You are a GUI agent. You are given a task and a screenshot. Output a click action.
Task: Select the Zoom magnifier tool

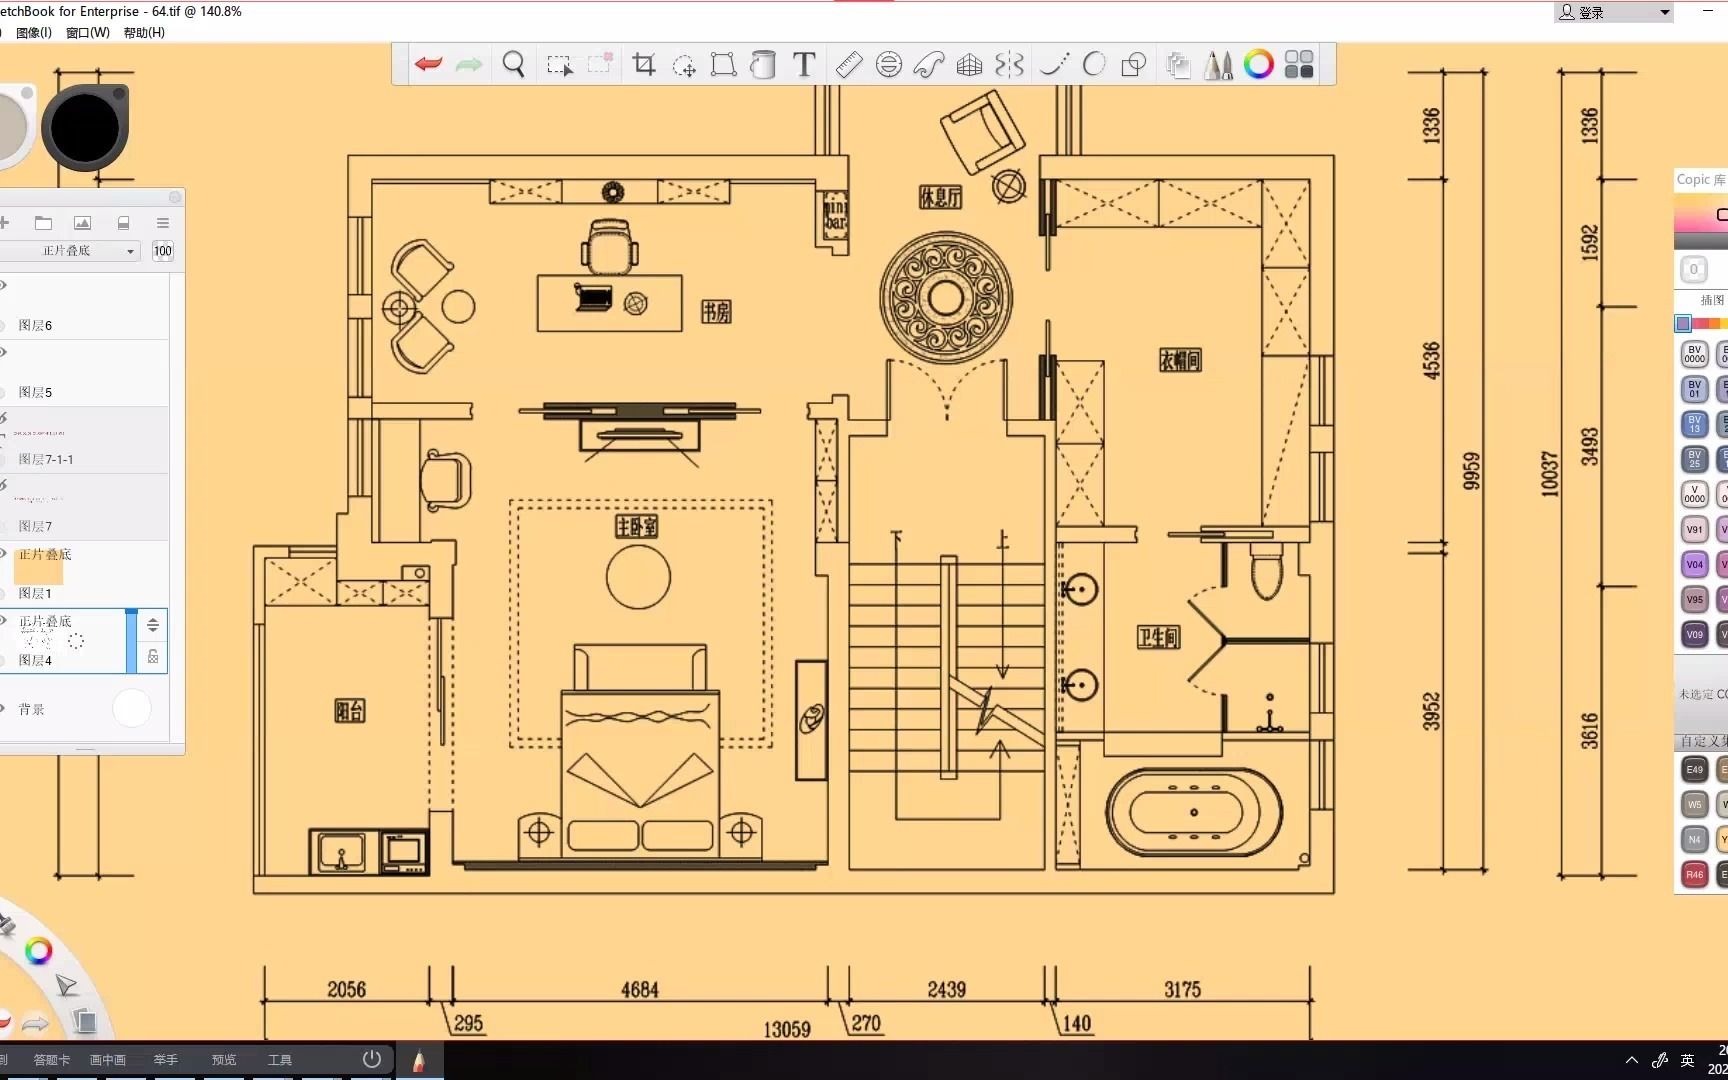514,65
